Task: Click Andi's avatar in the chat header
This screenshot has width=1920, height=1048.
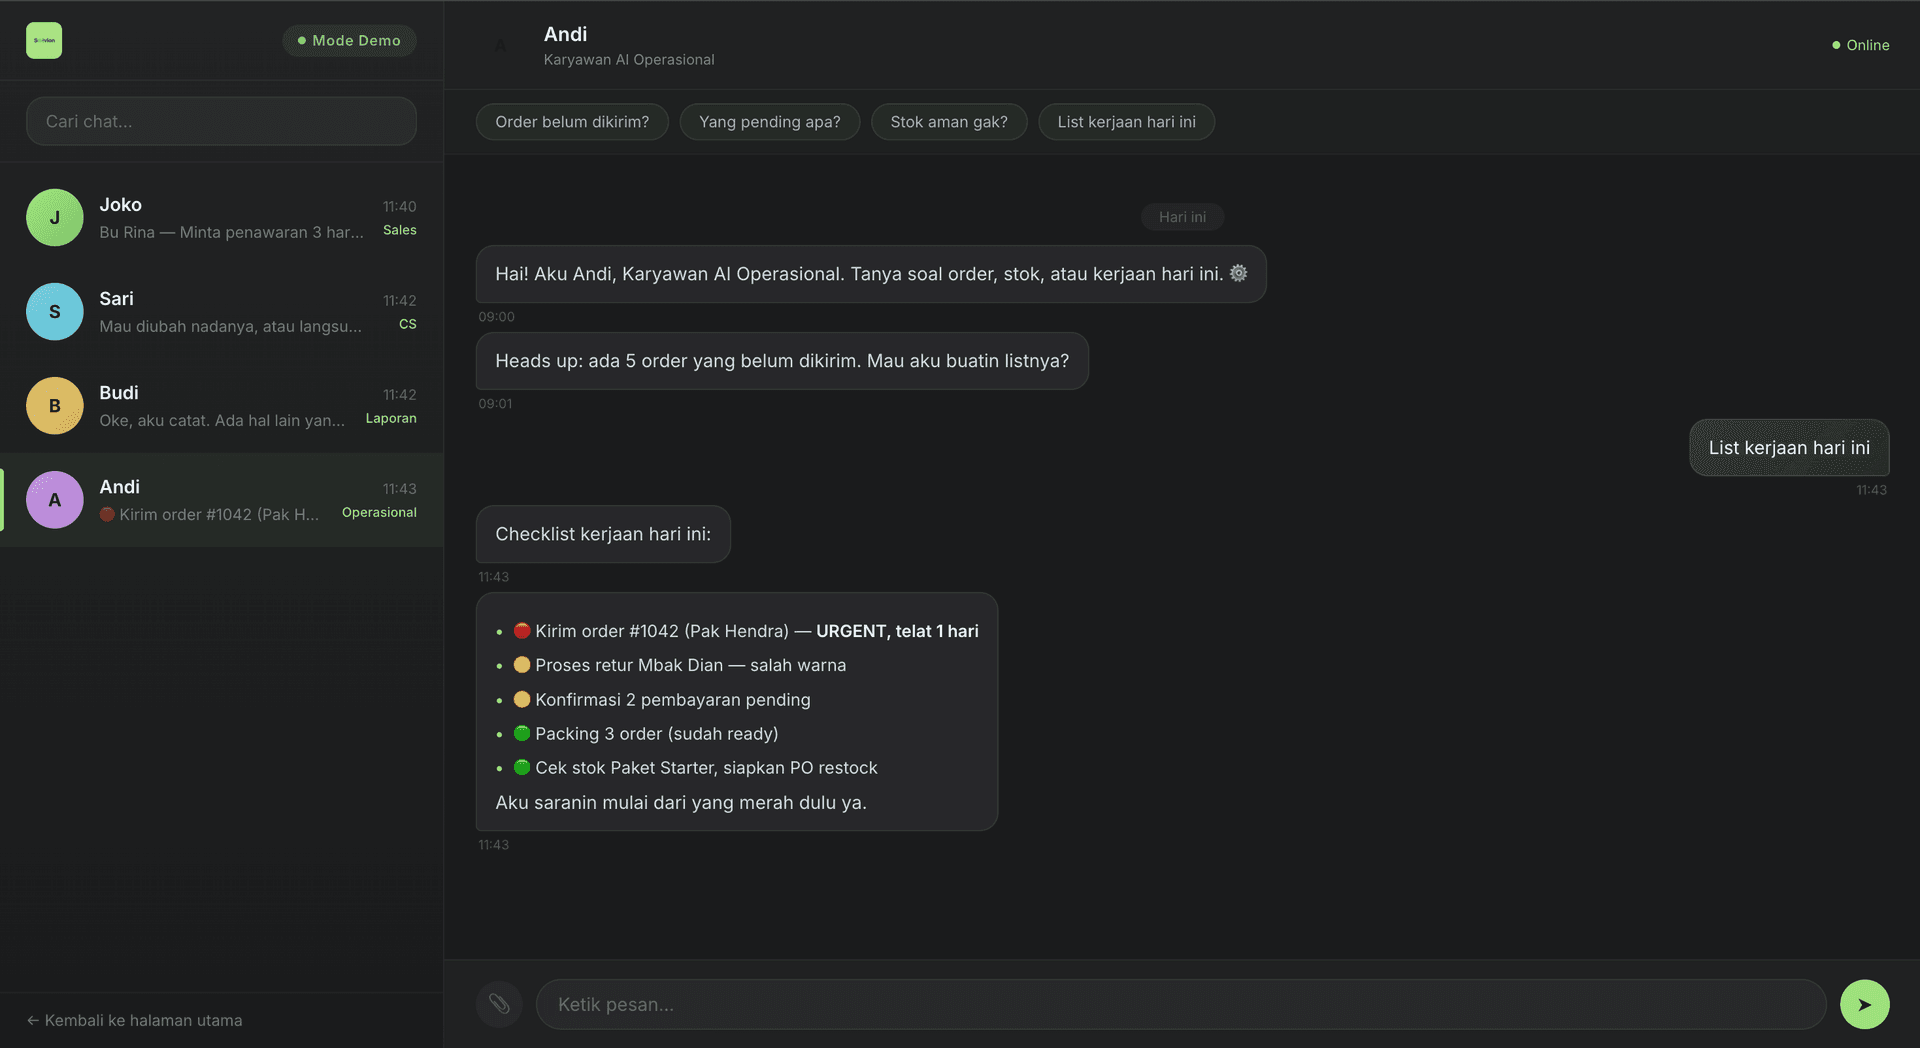Action: point(500,44)
